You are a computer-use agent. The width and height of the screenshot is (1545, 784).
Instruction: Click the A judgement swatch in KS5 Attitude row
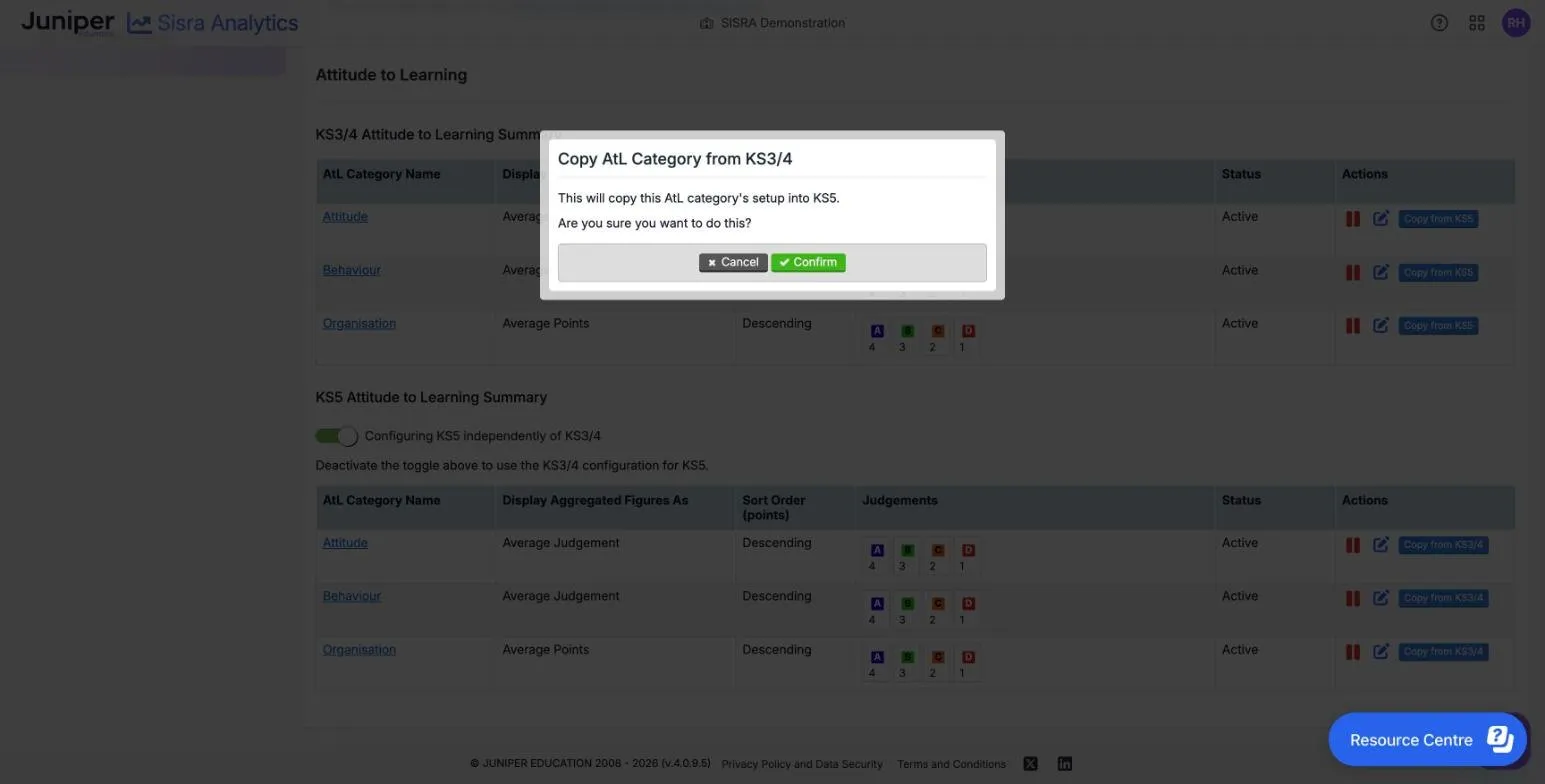pyautogui.click(x=877, y=550)
